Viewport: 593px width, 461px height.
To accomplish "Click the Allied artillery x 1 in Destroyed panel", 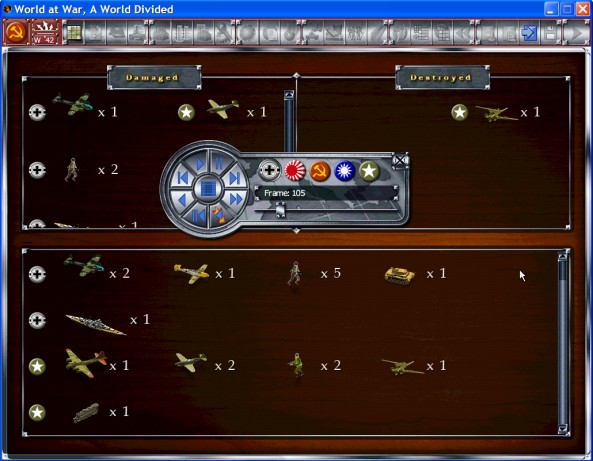I will pyautogui.click(x=497, y=113).
